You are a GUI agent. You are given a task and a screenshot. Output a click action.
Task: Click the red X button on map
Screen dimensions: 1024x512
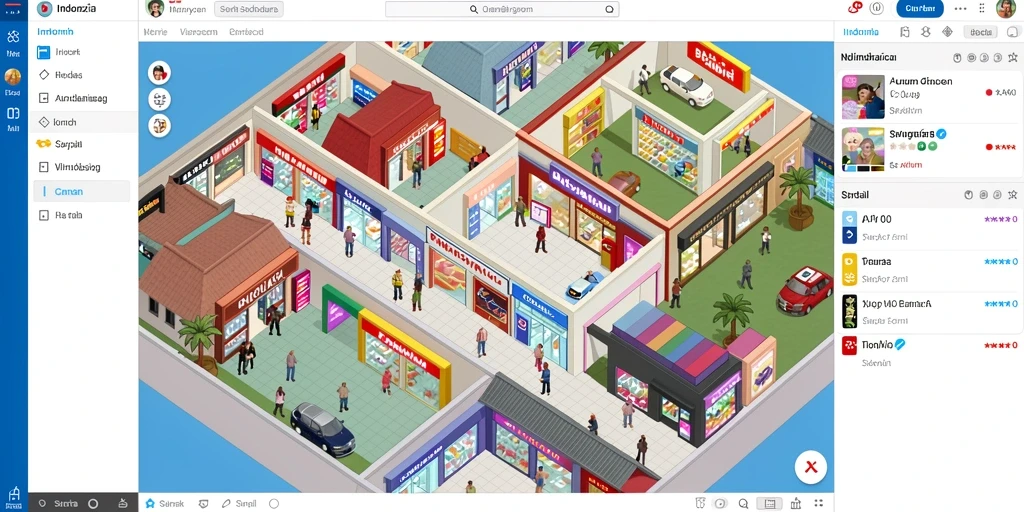(810, 467)
